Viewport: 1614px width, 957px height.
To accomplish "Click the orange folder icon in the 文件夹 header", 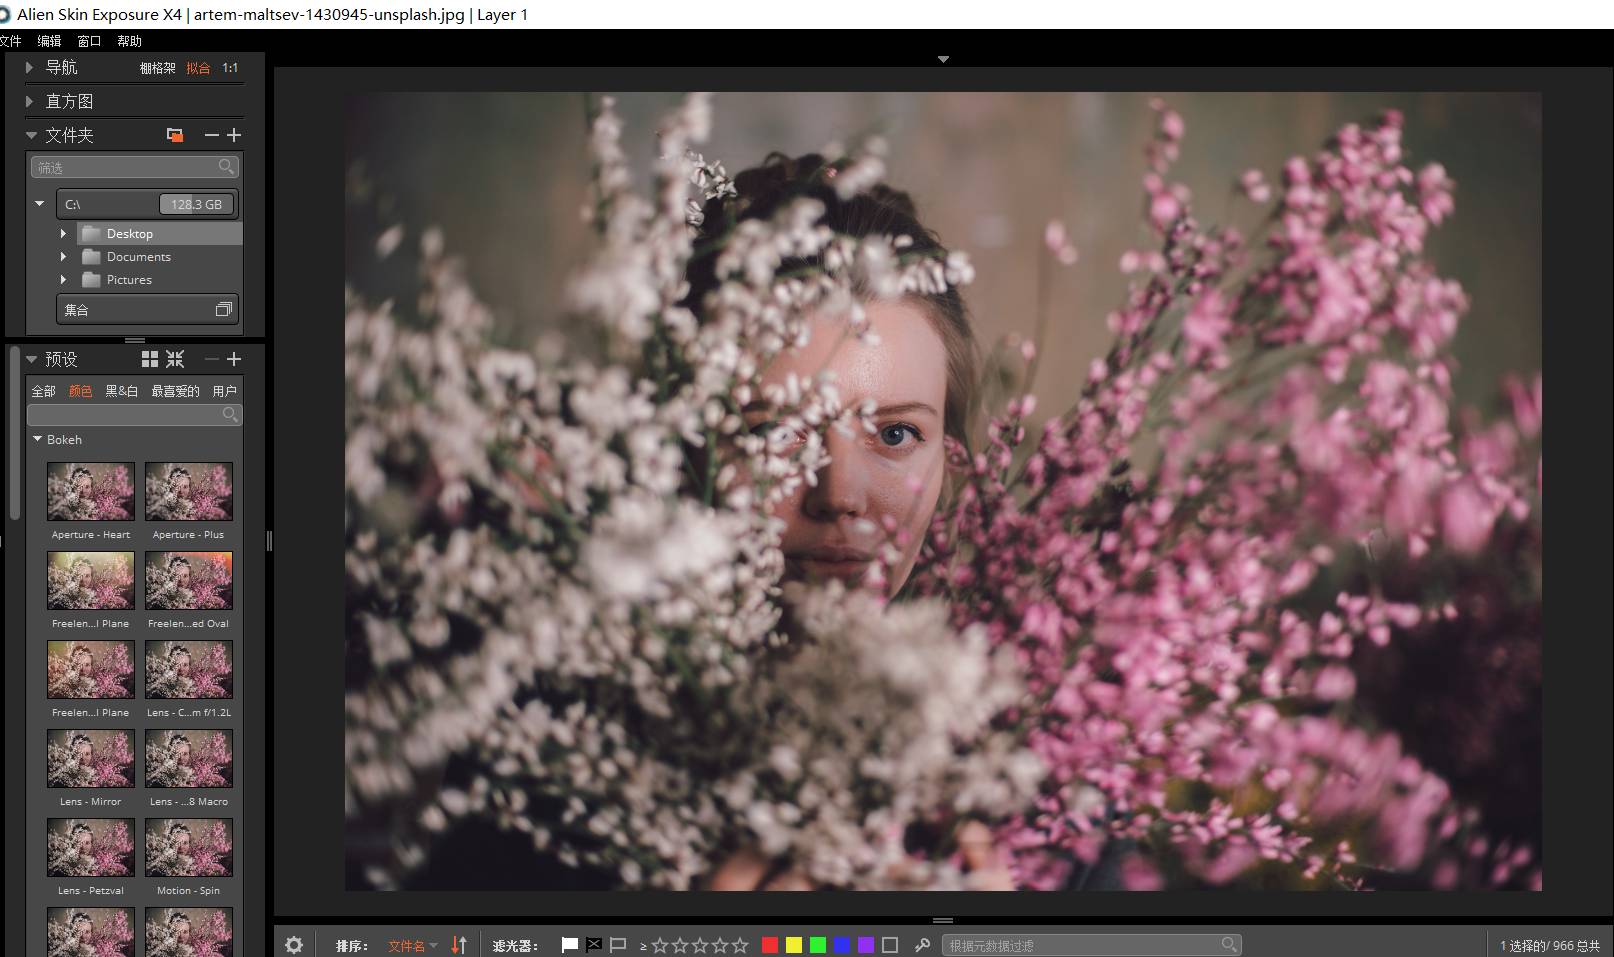I will tap(175, 135).
